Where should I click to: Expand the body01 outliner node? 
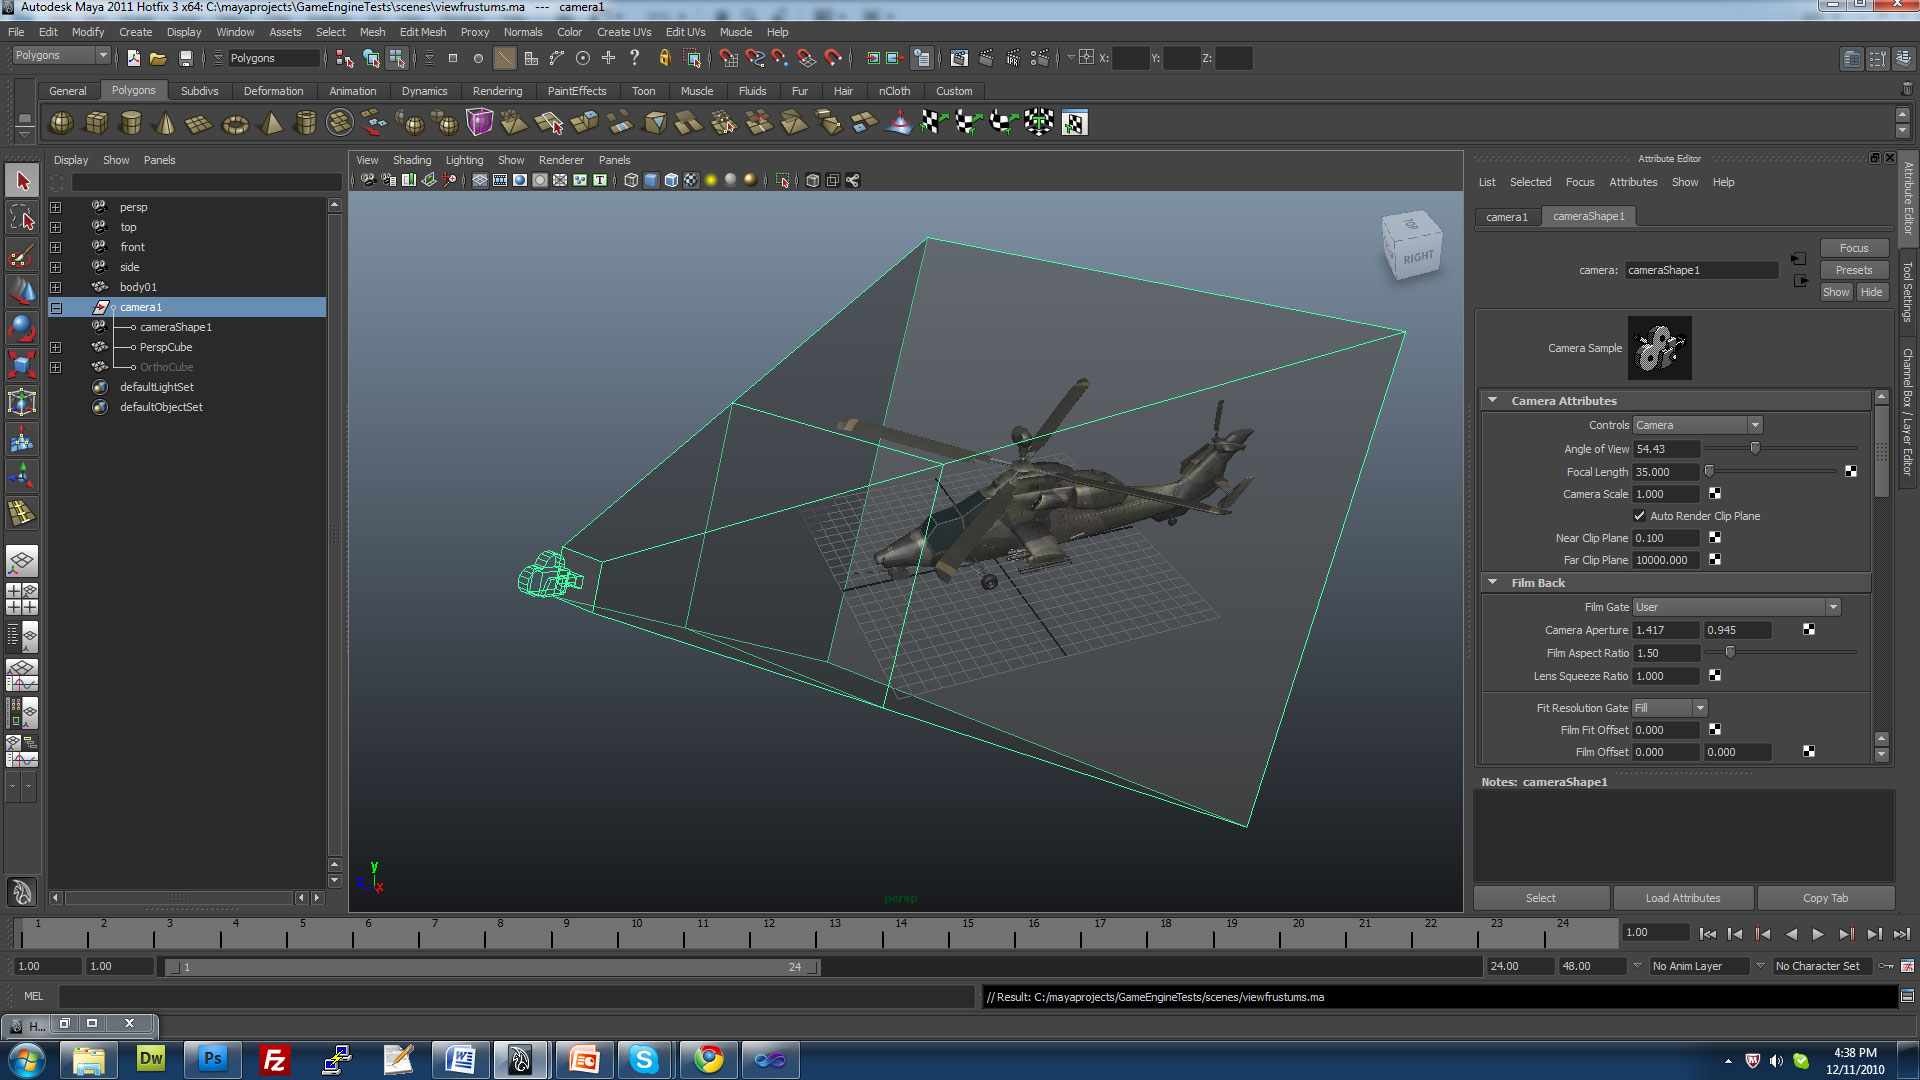(x=56, y=288)
